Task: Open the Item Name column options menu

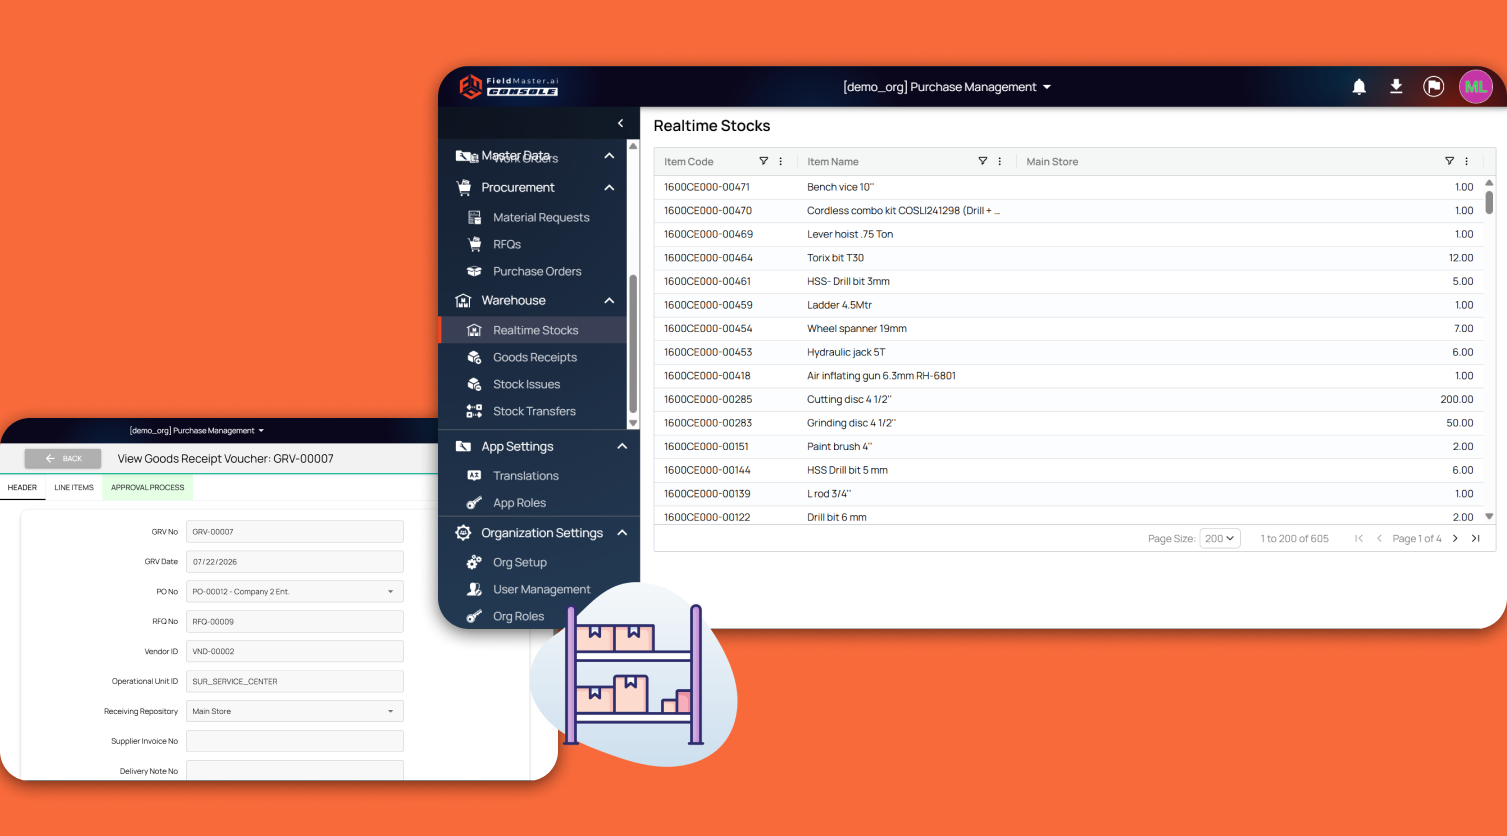Action: pyautogui.click(x=1000, y=161)
